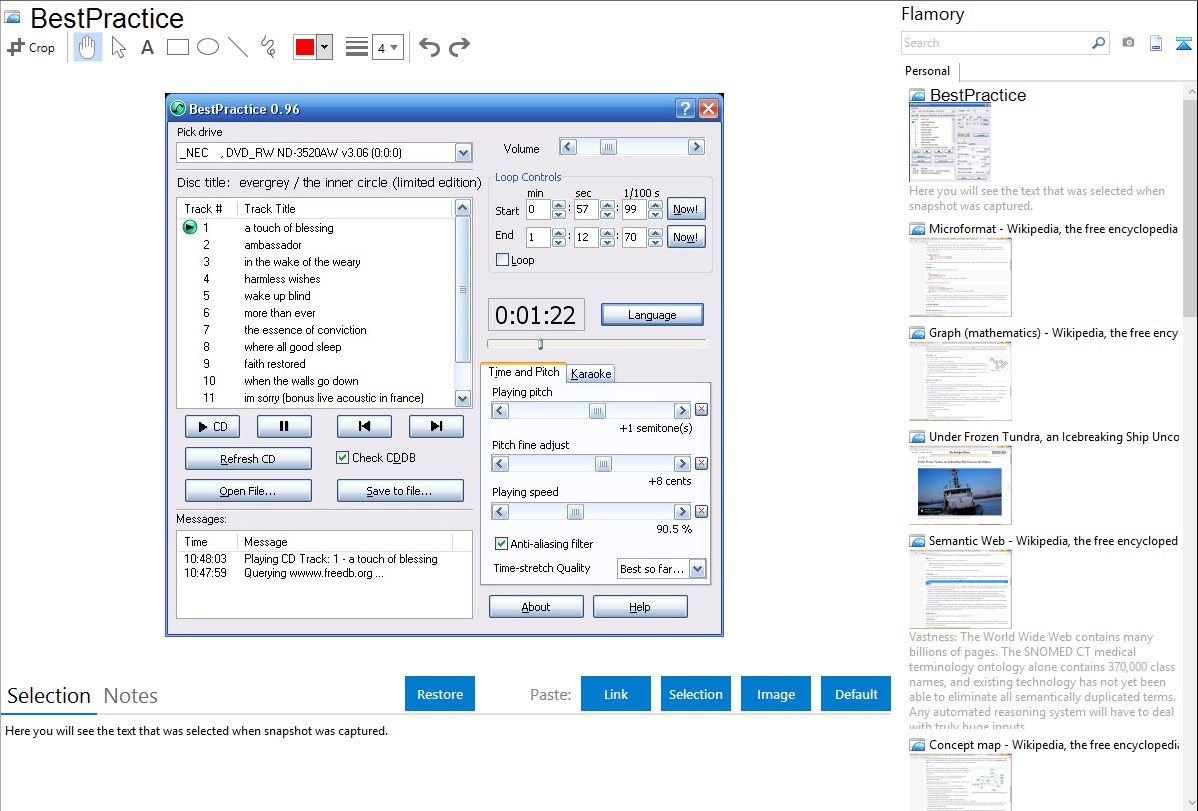
Task: Click the redo arrow
Action: coord(459,47)
